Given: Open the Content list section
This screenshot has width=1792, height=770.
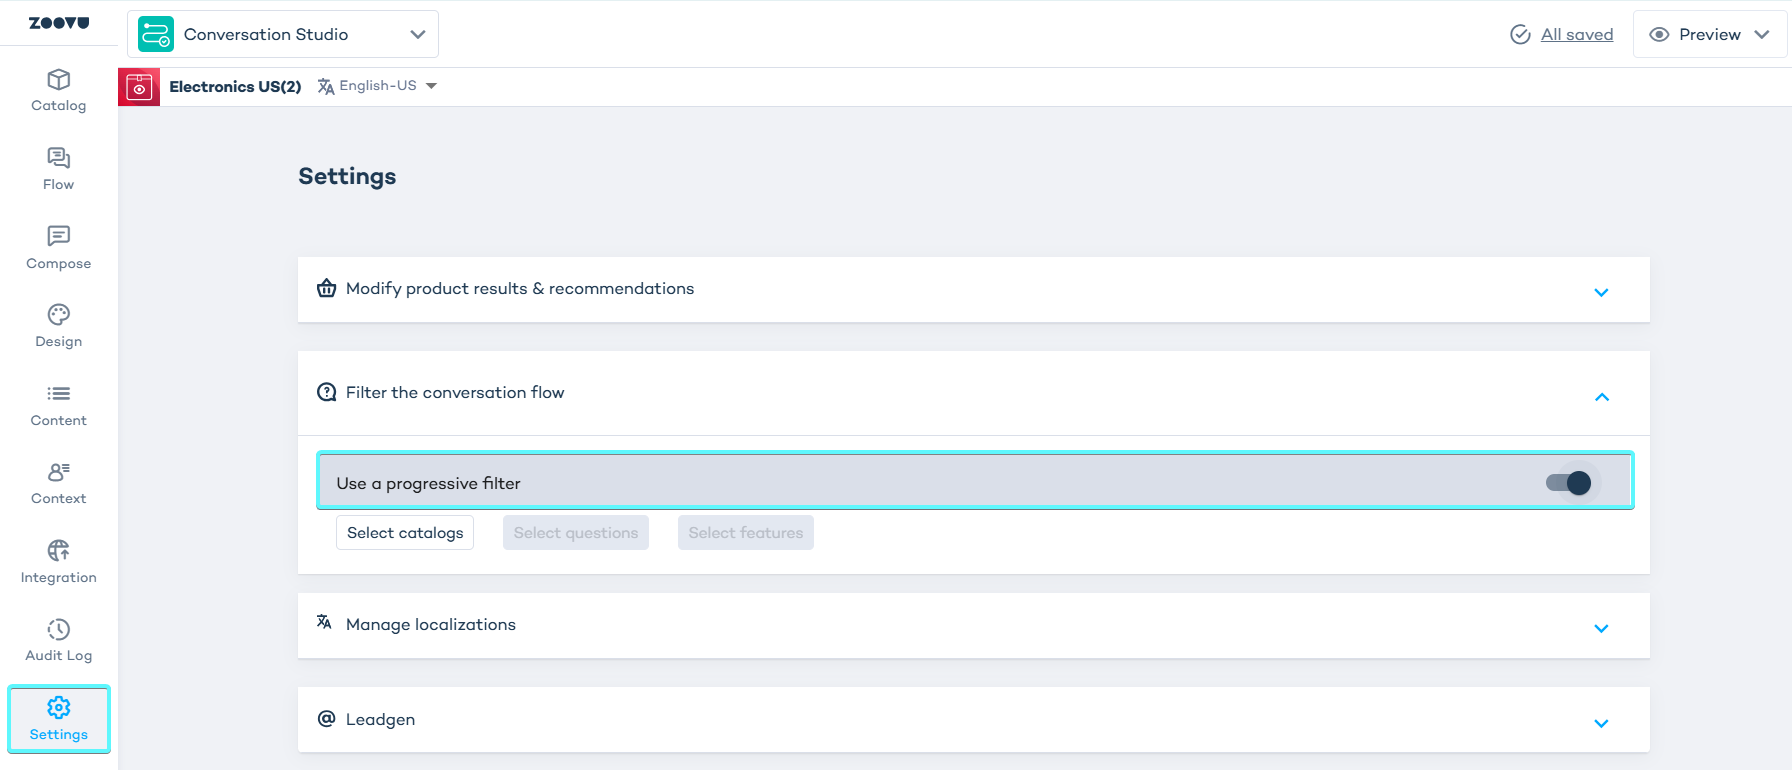Looking at the screenshot, I should click(x=58, y=405).
